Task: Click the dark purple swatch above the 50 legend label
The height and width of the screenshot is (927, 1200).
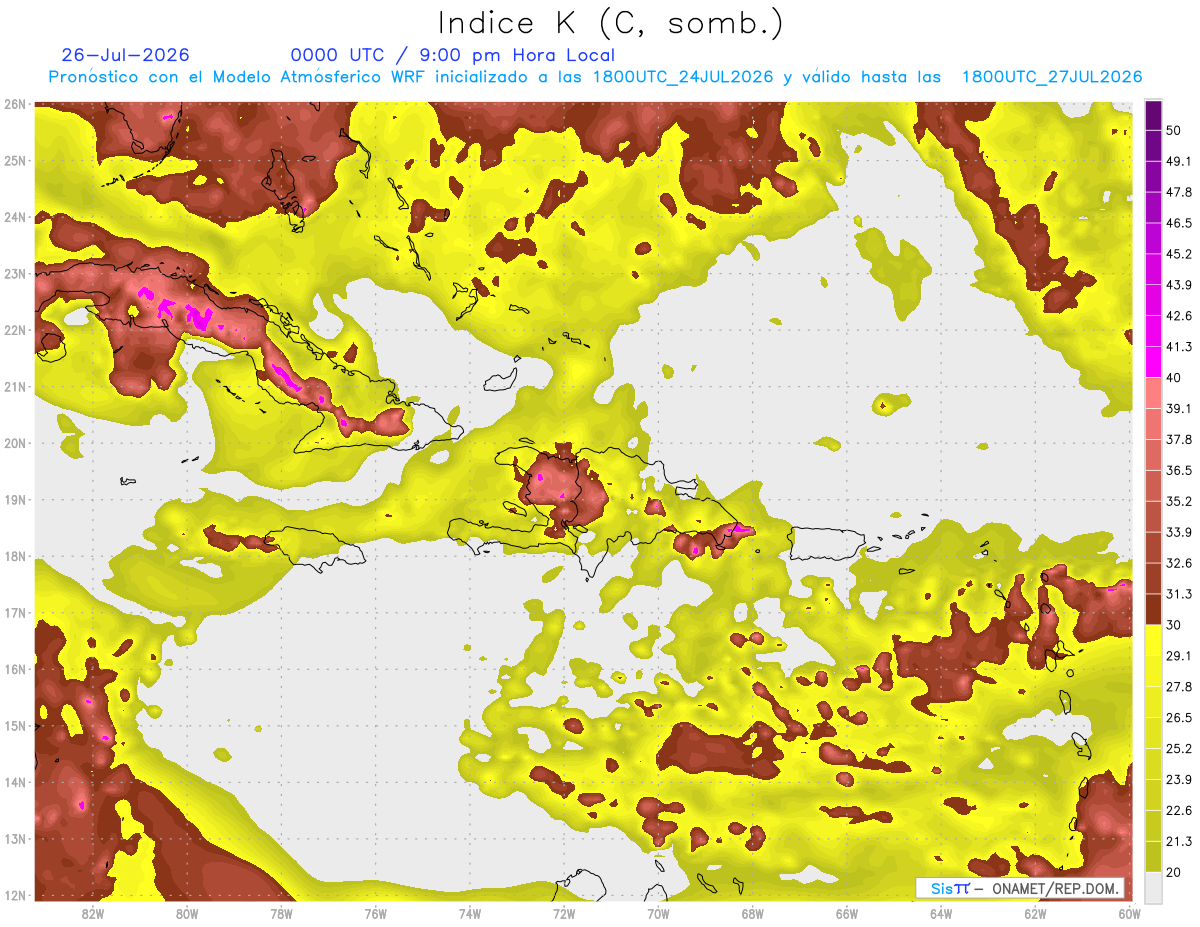Action: 1154,116
